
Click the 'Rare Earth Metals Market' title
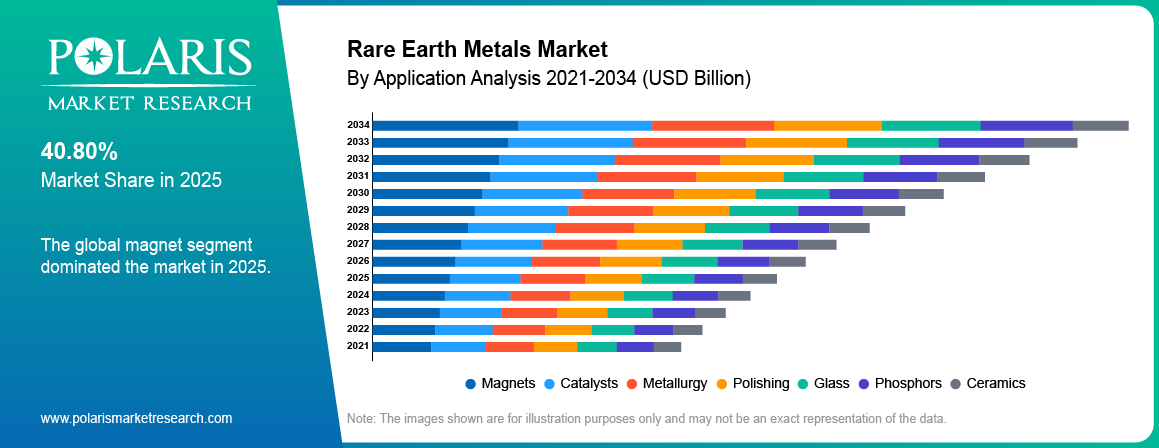[477, 50]
